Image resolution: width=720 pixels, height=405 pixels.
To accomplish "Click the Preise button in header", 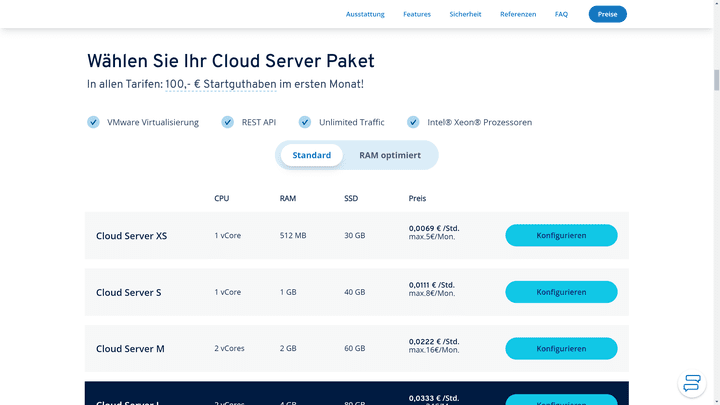I will [608, 14].
